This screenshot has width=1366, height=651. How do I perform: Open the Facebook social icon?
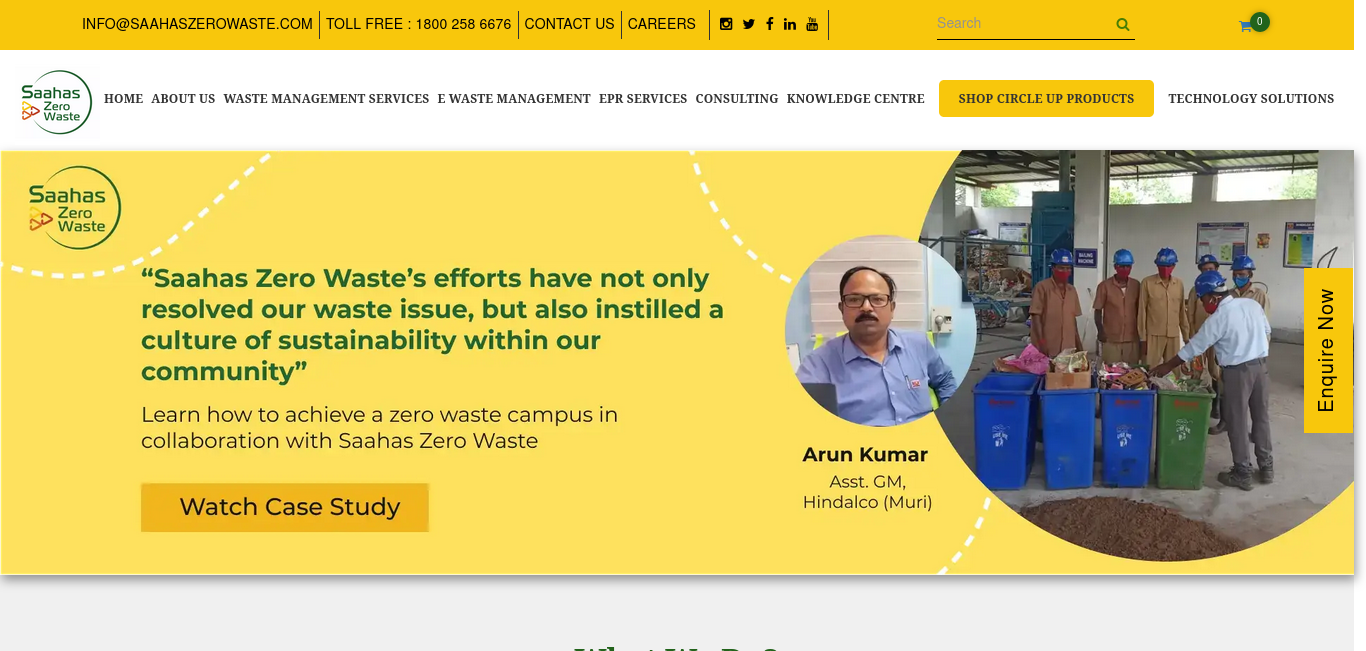tap(770, 24)
